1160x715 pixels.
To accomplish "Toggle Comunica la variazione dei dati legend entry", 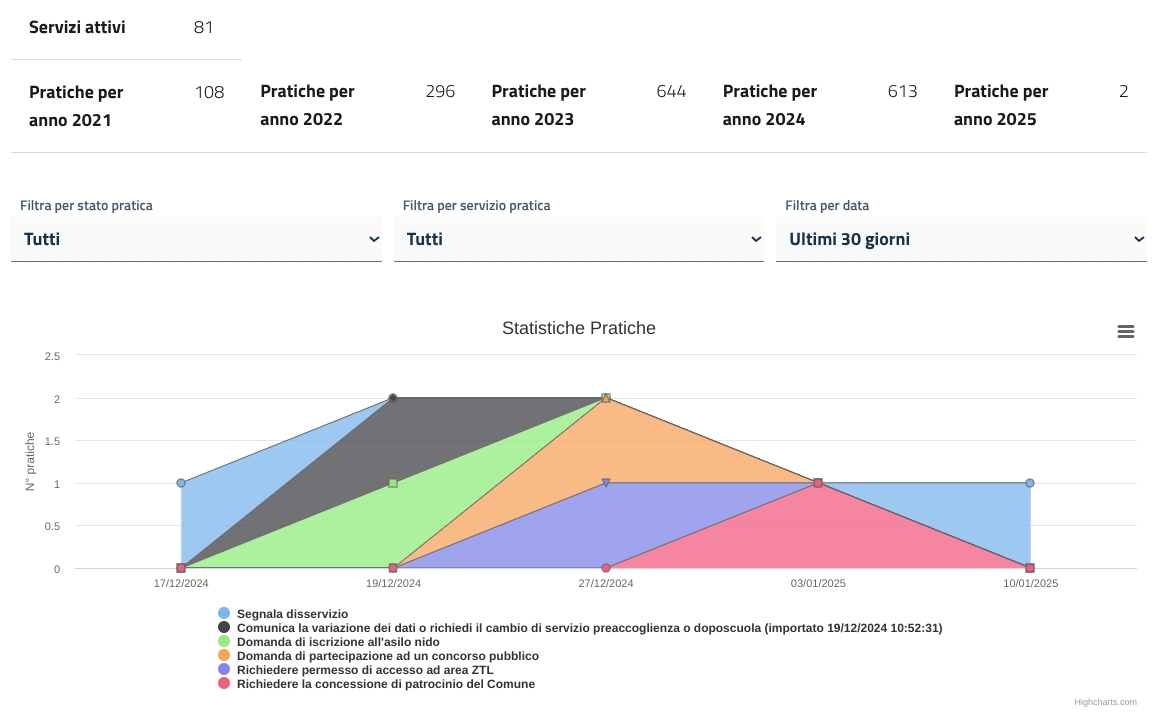I will [x=589, y=628].
